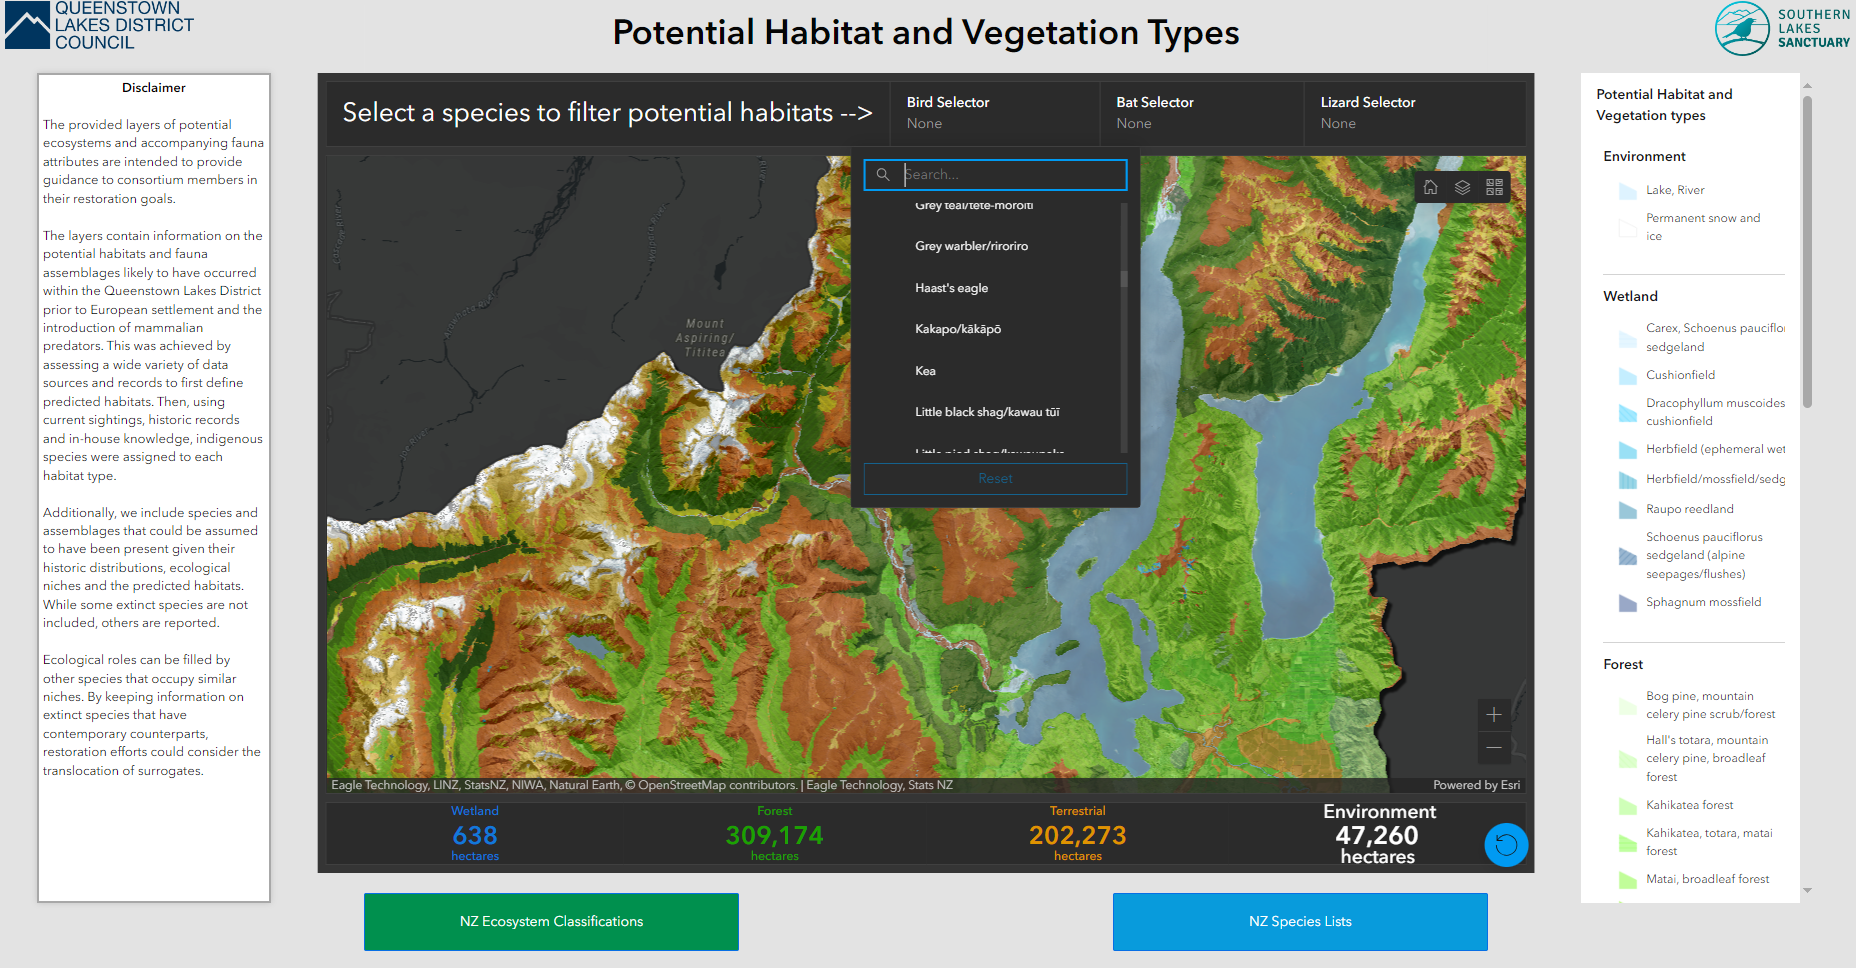
Task: Click the Environment 47,260 hectares indicator
Action: pos(1379,834)
